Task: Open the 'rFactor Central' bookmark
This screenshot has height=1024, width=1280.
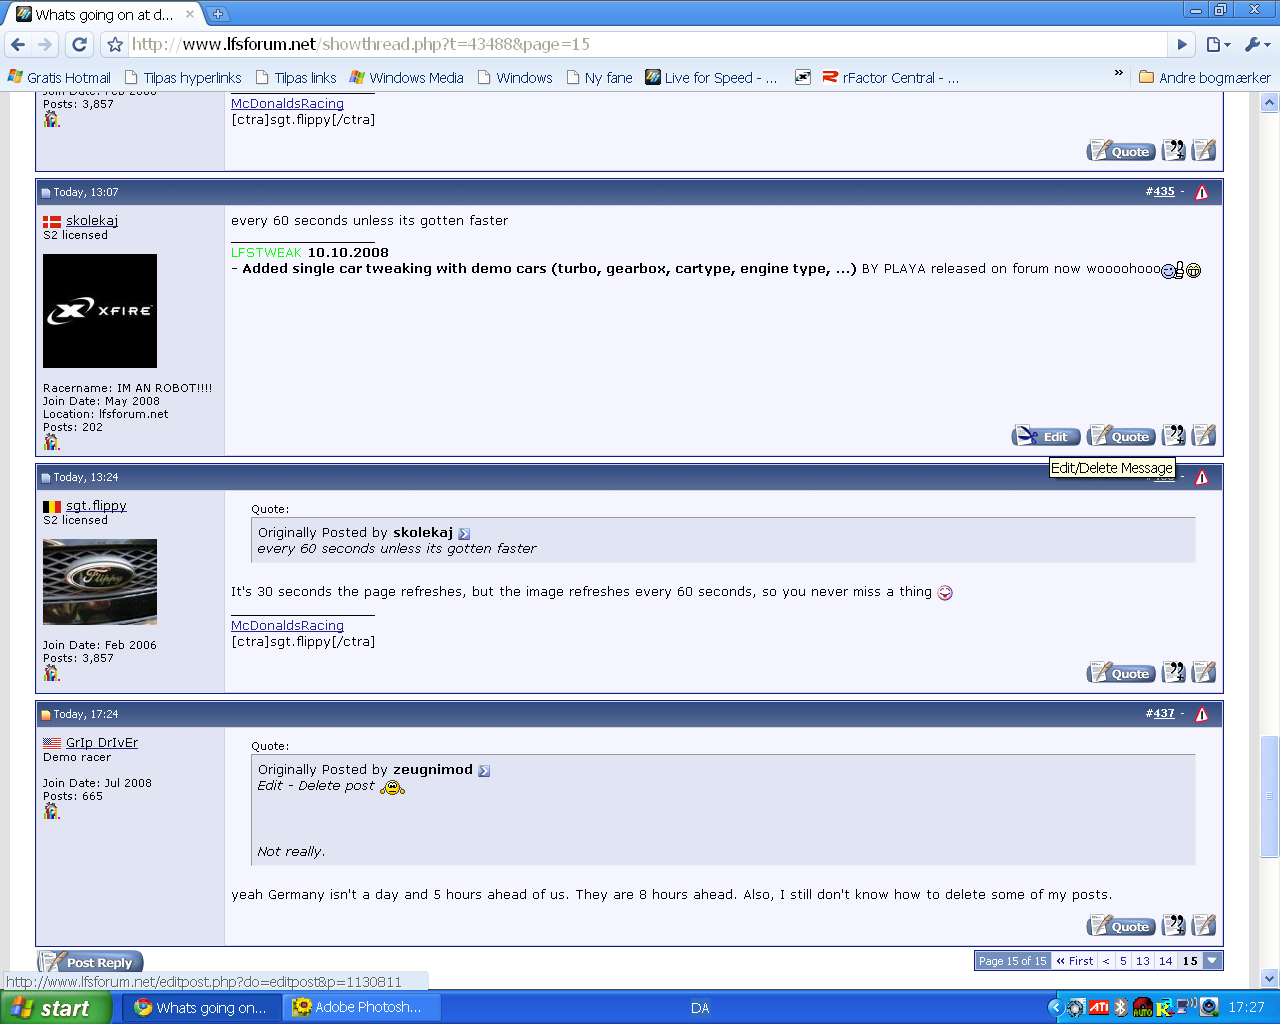Action: tap(891, 77)
